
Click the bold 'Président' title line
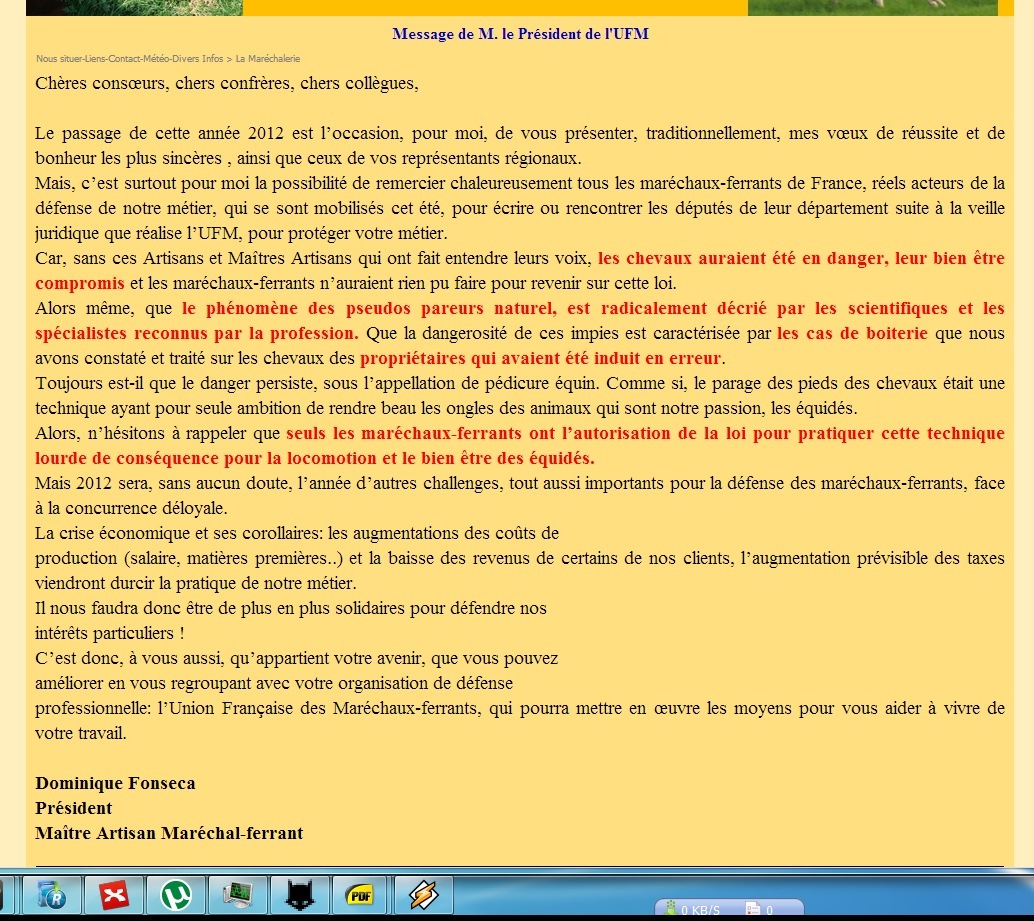tap(74, 808)
